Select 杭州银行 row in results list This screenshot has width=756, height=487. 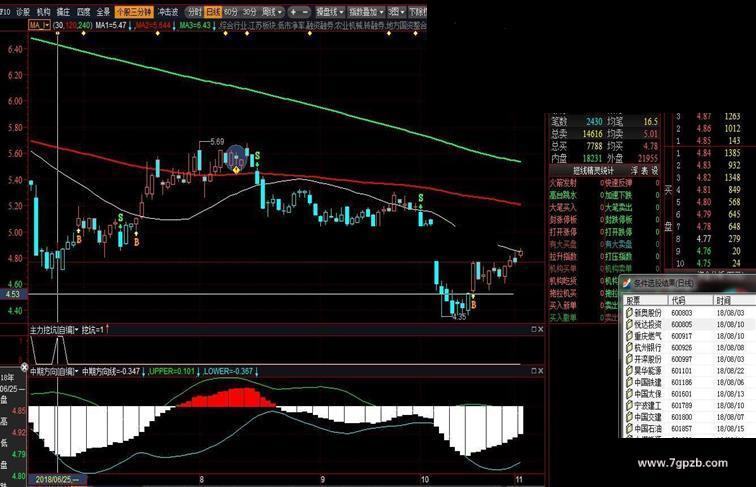[x=689, y=348]
